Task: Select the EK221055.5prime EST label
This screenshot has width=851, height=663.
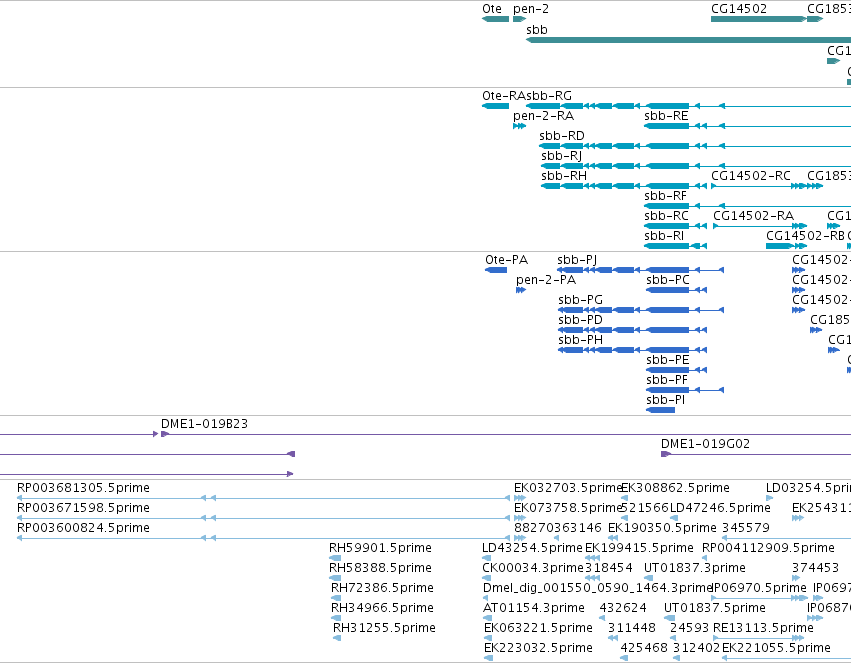Action: [x=776, y=648]
